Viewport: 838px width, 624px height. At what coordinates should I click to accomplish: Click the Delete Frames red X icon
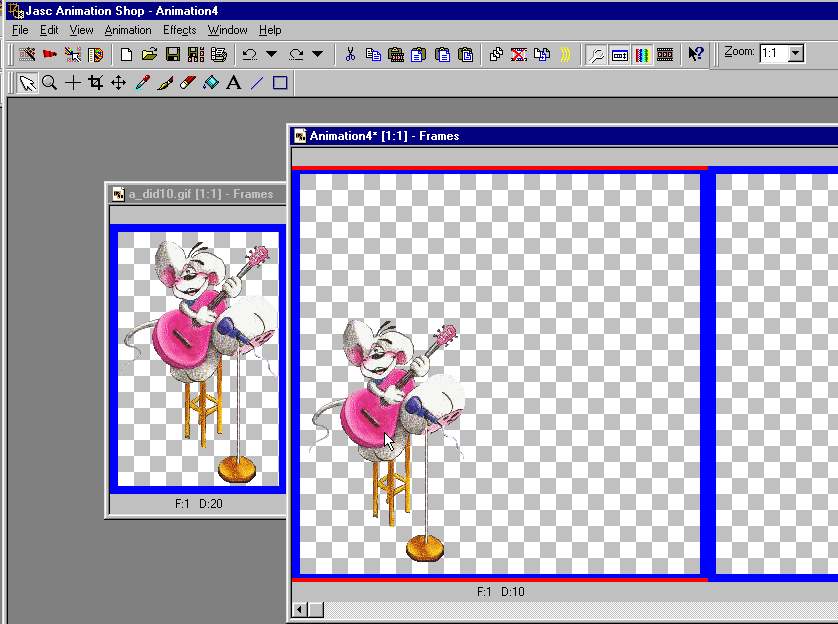(x=518, y=54)
